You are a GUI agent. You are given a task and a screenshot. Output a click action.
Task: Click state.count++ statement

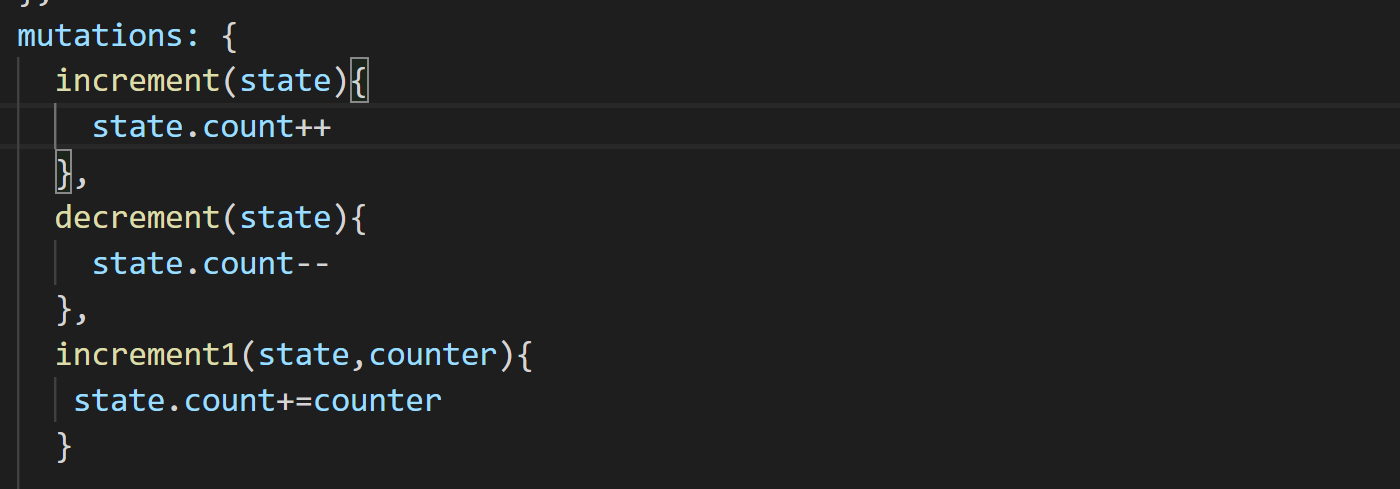pos(211,128)
